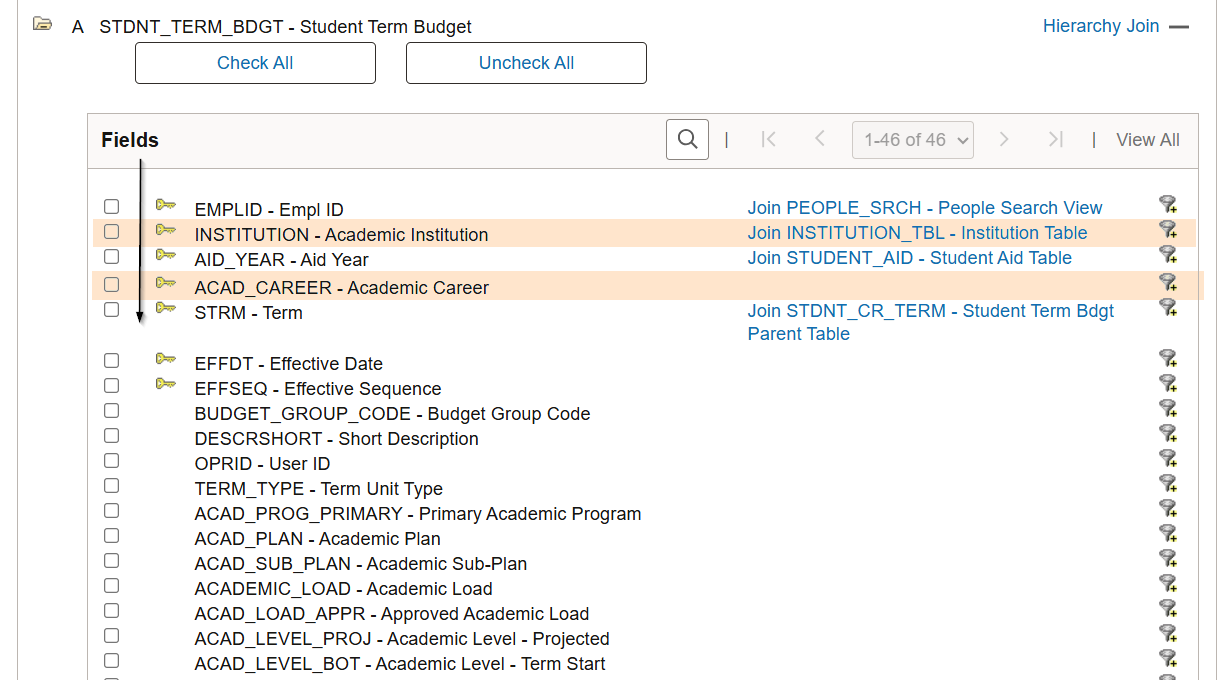Image resolution: width=1227 pixels, height=680 pixels.
Task: Click View All fields link
Action: point(1147,140)
